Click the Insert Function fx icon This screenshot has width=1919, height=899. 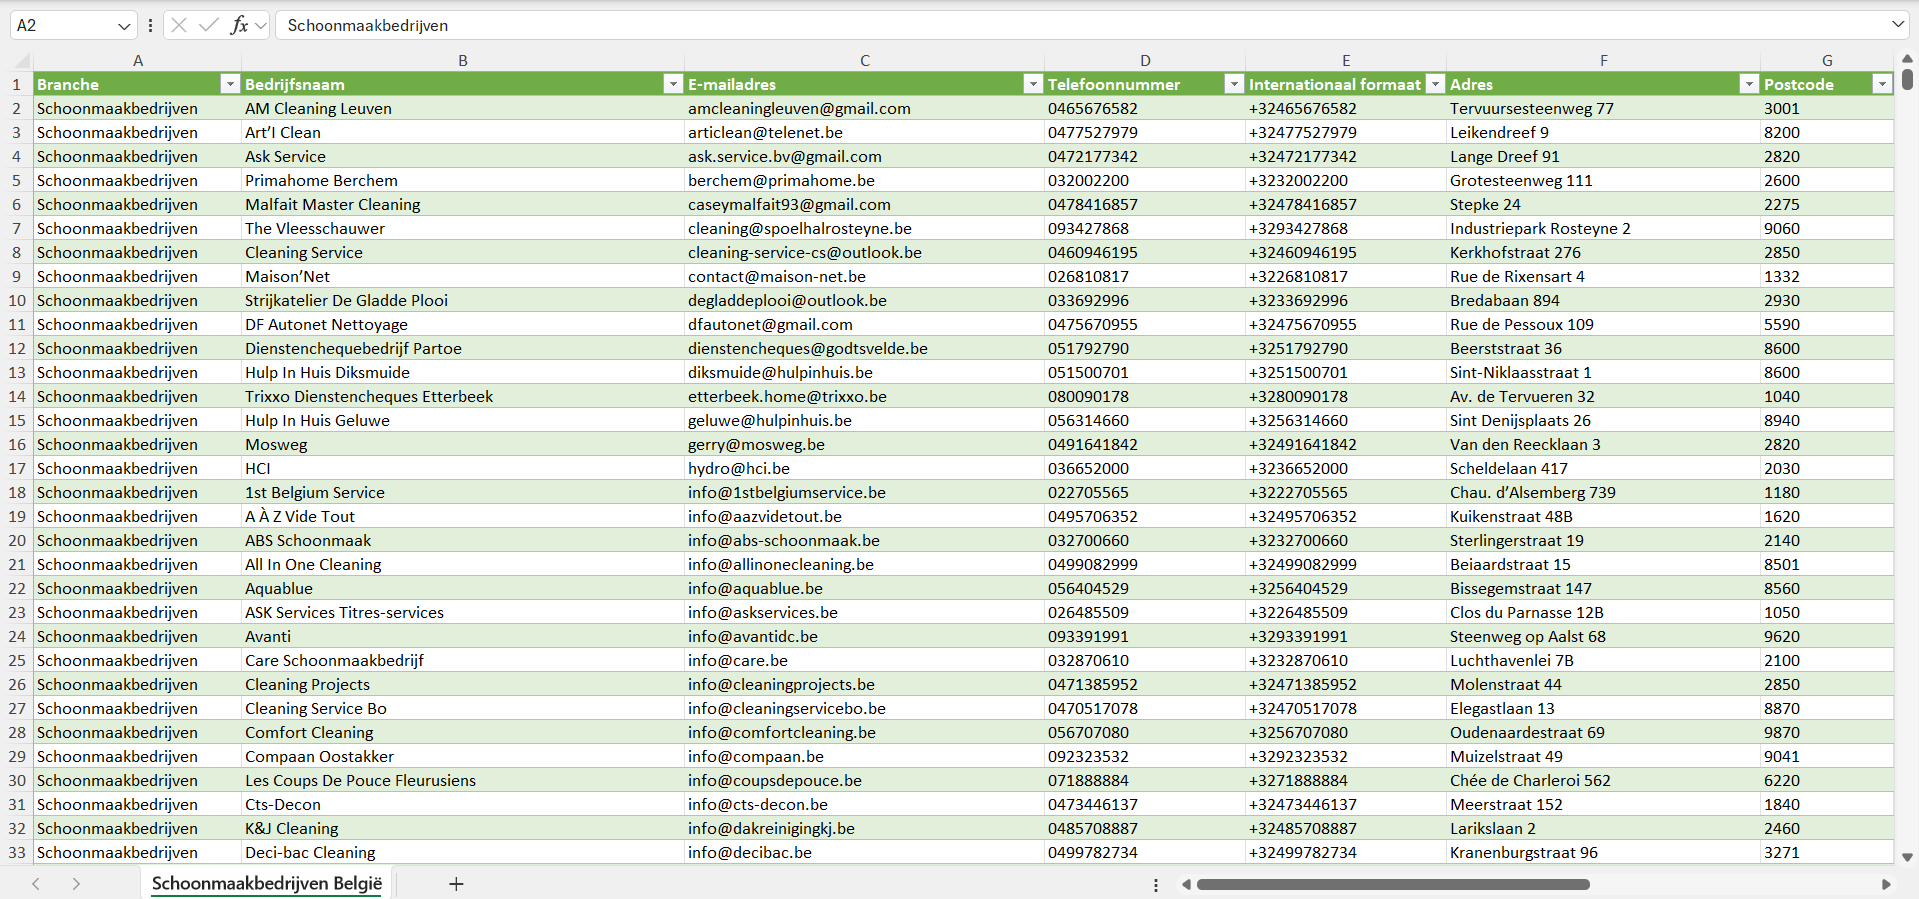239,25
